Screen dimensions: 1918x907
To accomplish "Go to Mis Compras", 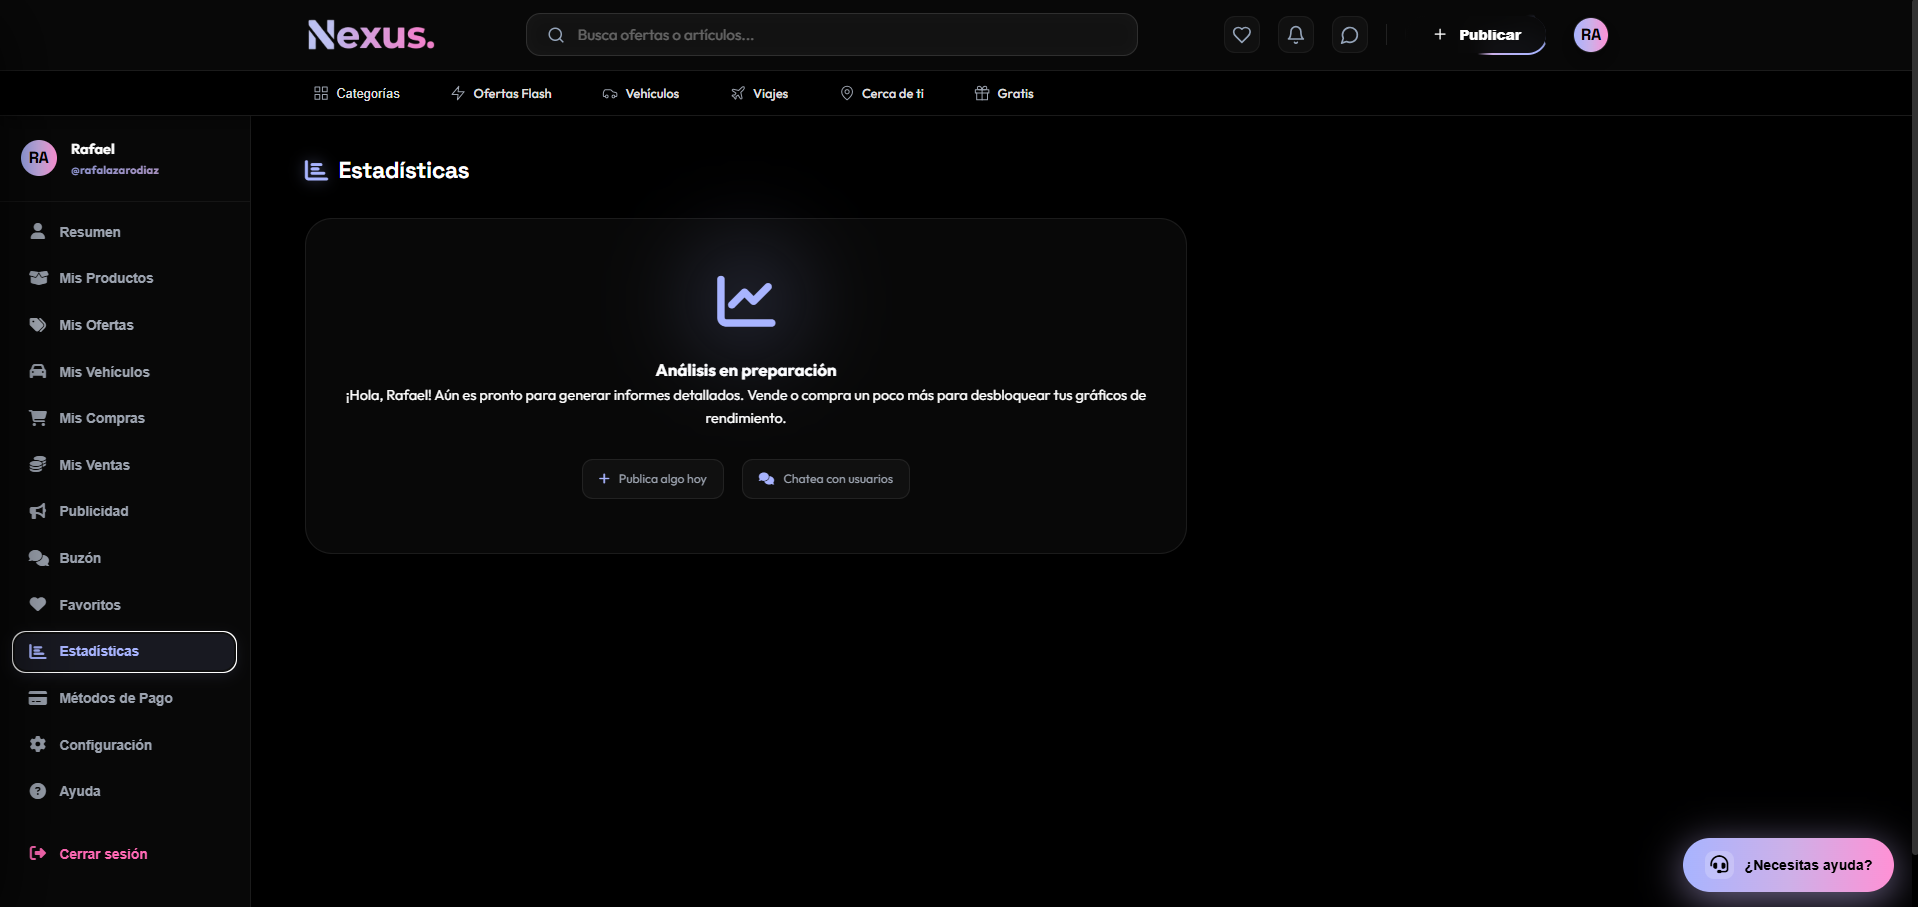I will [x=124, y=418].
